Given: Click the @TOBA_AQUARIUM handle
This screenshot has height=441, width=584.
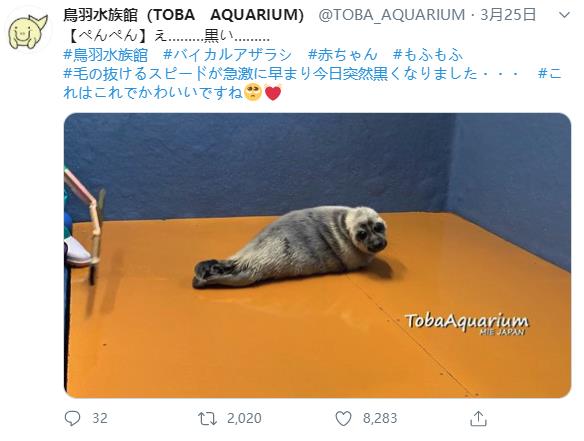Looking at the screenshot, I should 391,15.
